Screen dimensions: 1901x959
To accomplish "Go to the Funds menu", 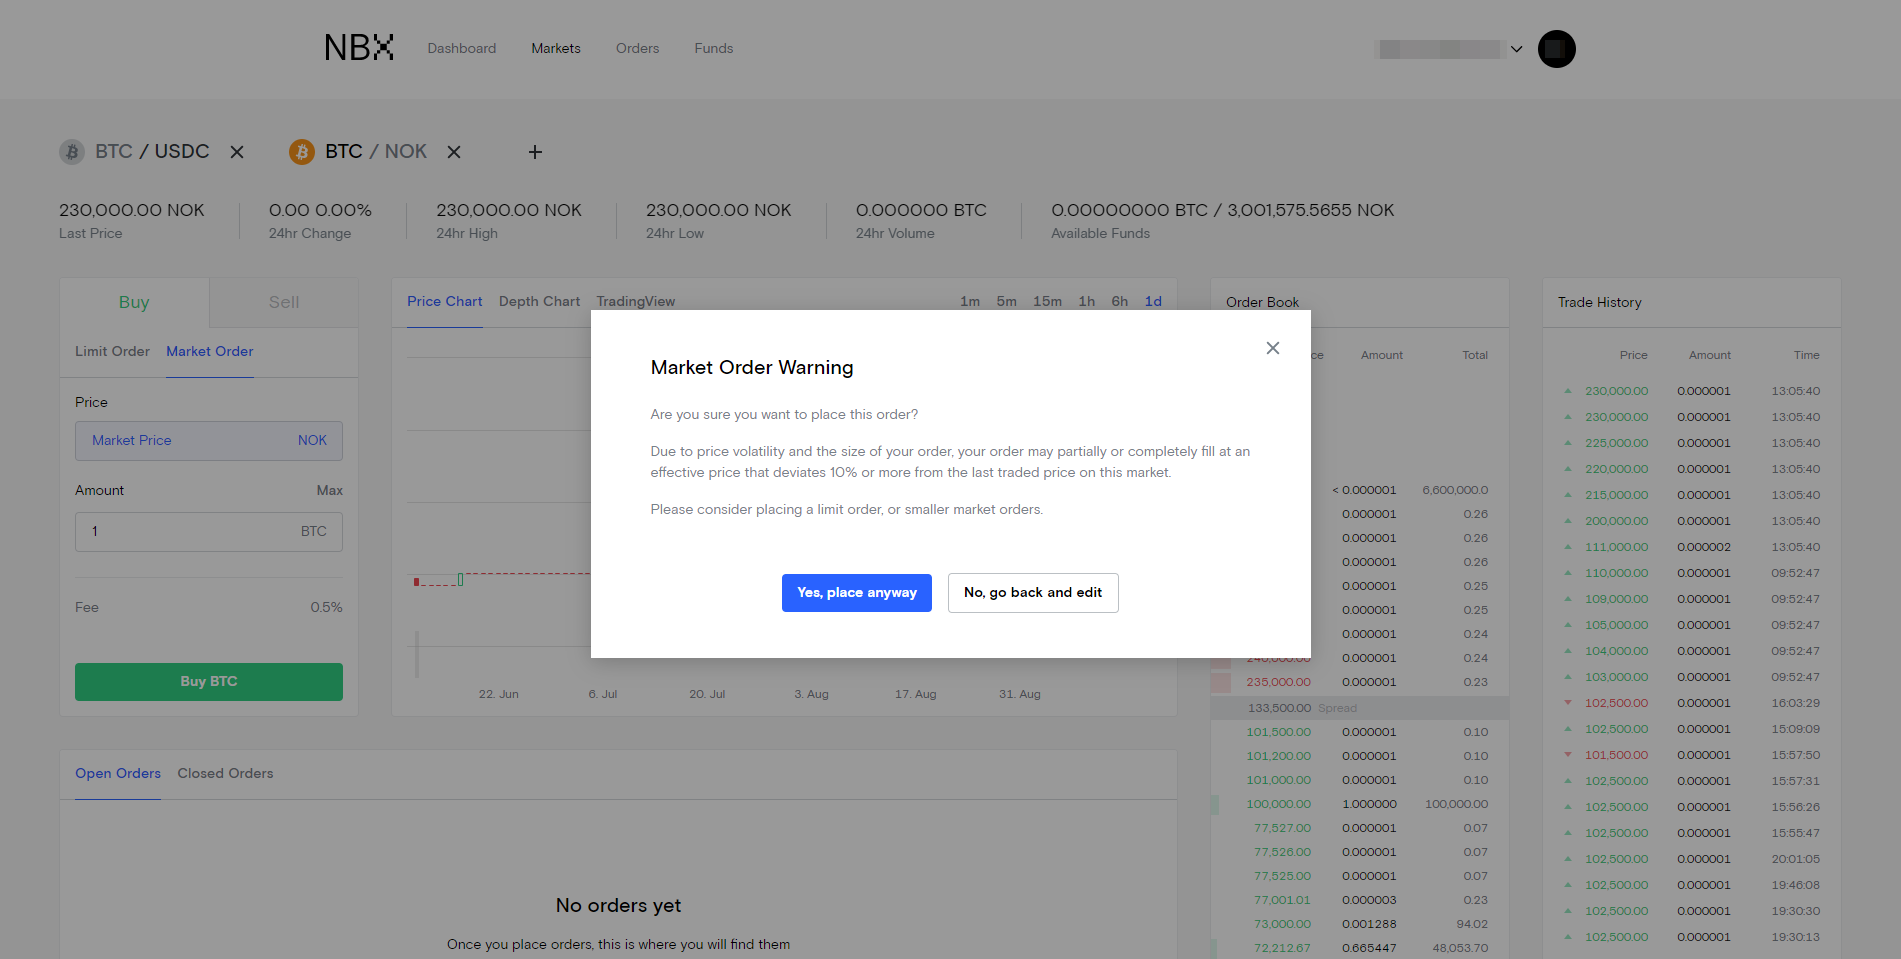I will [713, 48].
